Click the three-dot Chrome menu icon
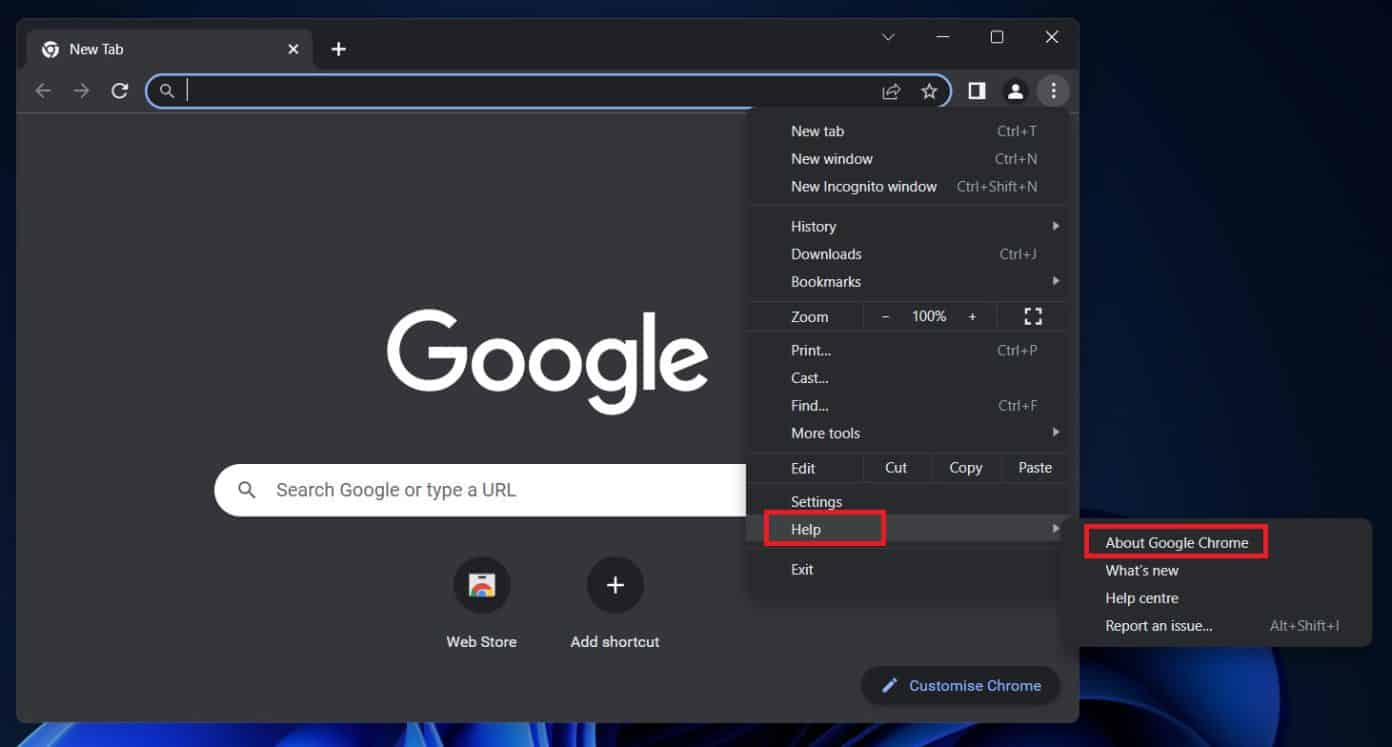This screenshot has width=1392, height=747. point(1053,91)
